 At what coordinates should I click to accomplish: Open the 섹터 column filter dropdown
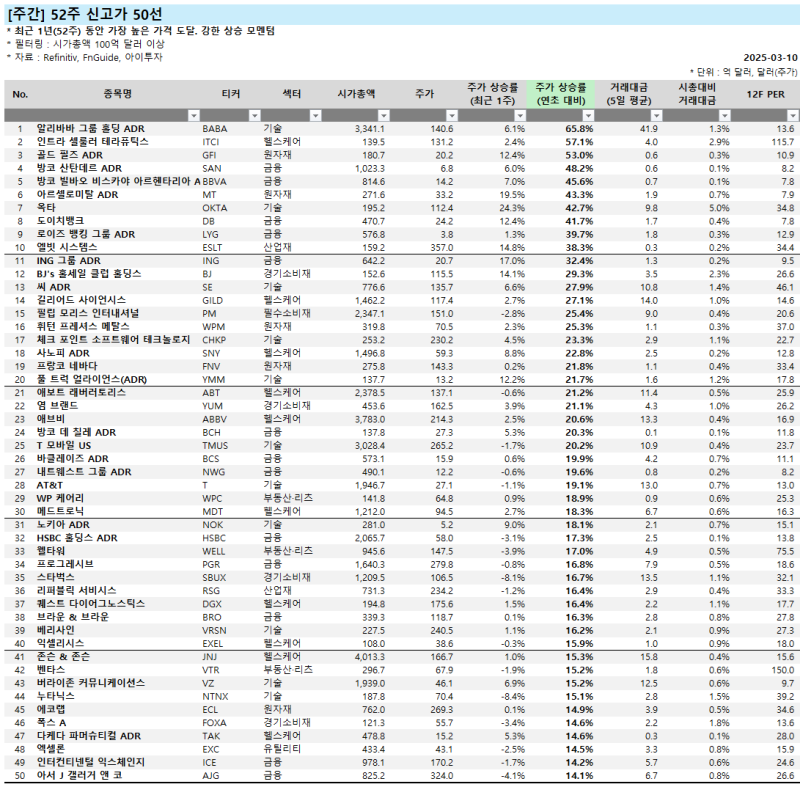pos(315,115)
